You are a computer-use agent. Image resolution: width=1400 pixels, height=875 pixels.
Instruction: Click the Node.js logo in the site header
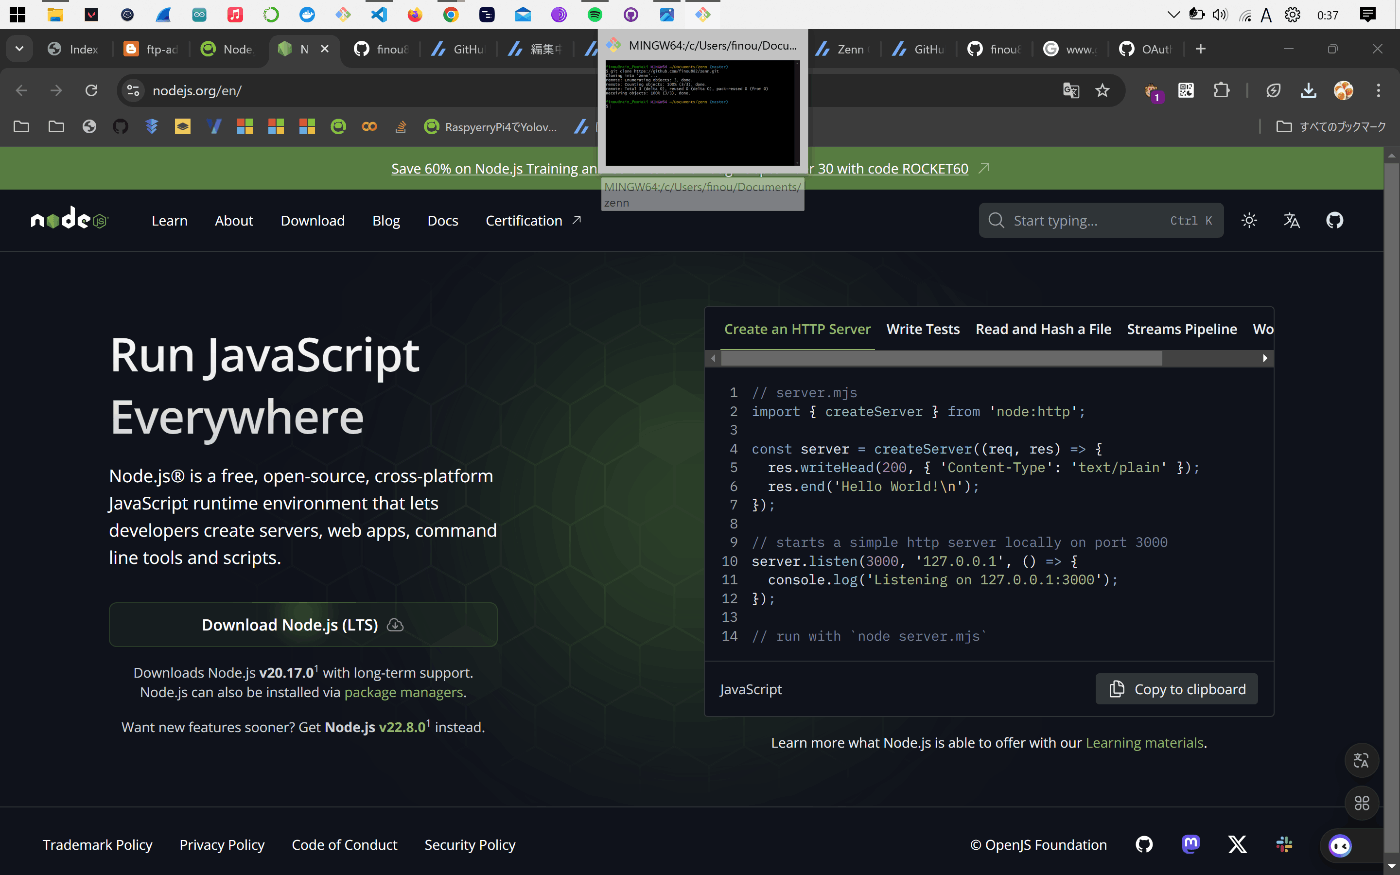tap(68, 220)
